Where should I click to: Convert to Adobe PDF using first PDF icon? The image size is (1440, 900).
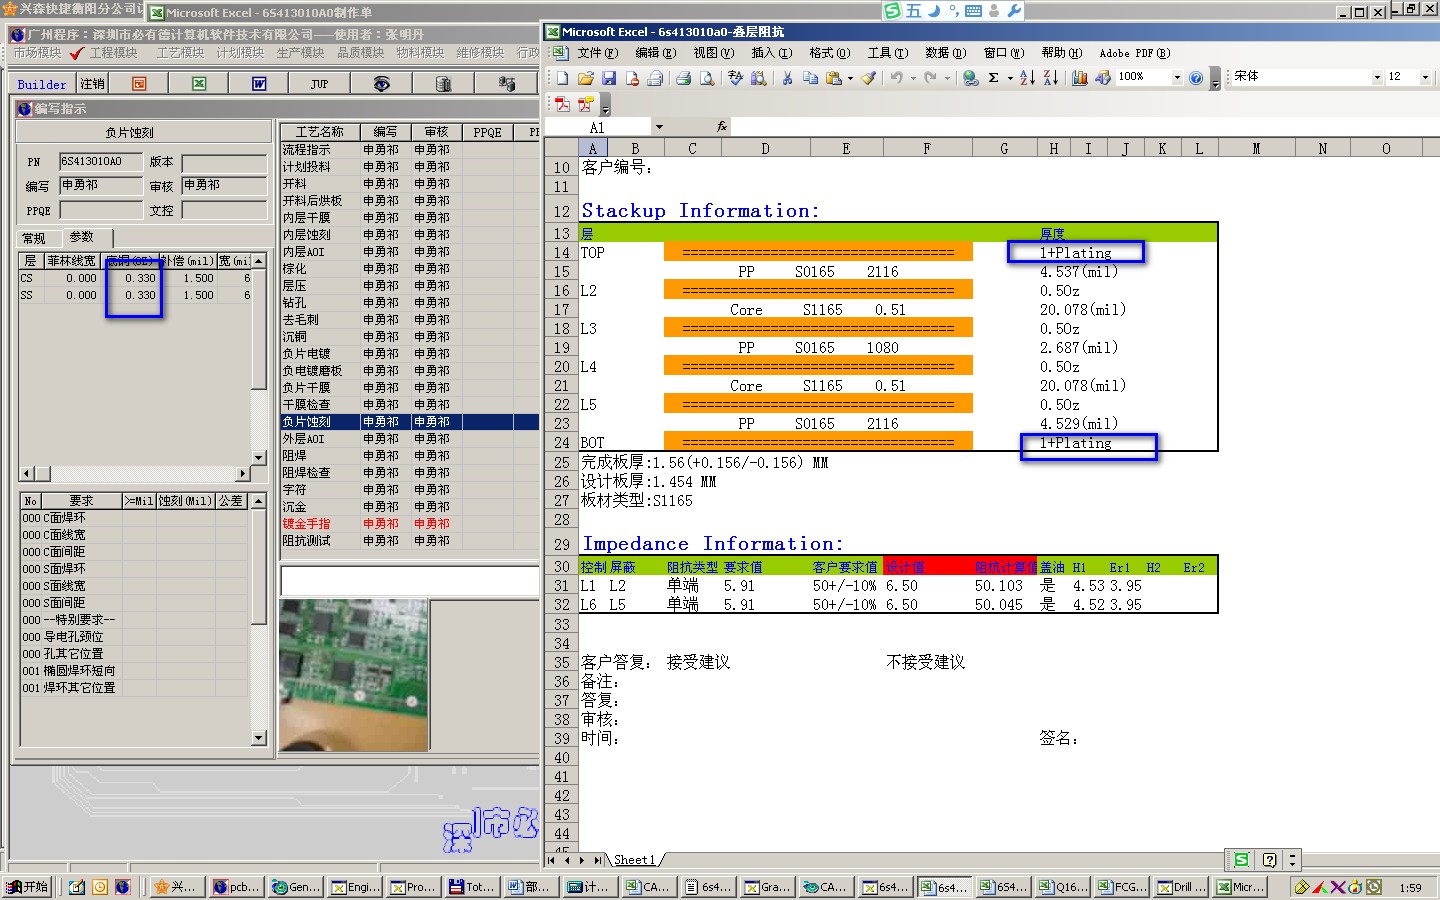tap(562, 103)
